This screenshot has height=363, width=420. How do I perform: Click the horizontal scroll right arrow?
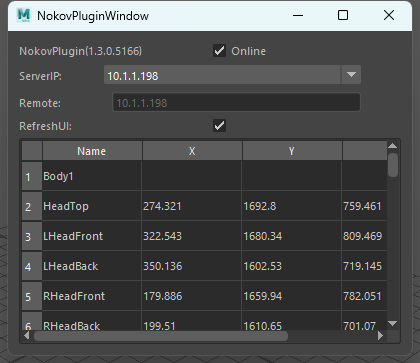(380, 336)
